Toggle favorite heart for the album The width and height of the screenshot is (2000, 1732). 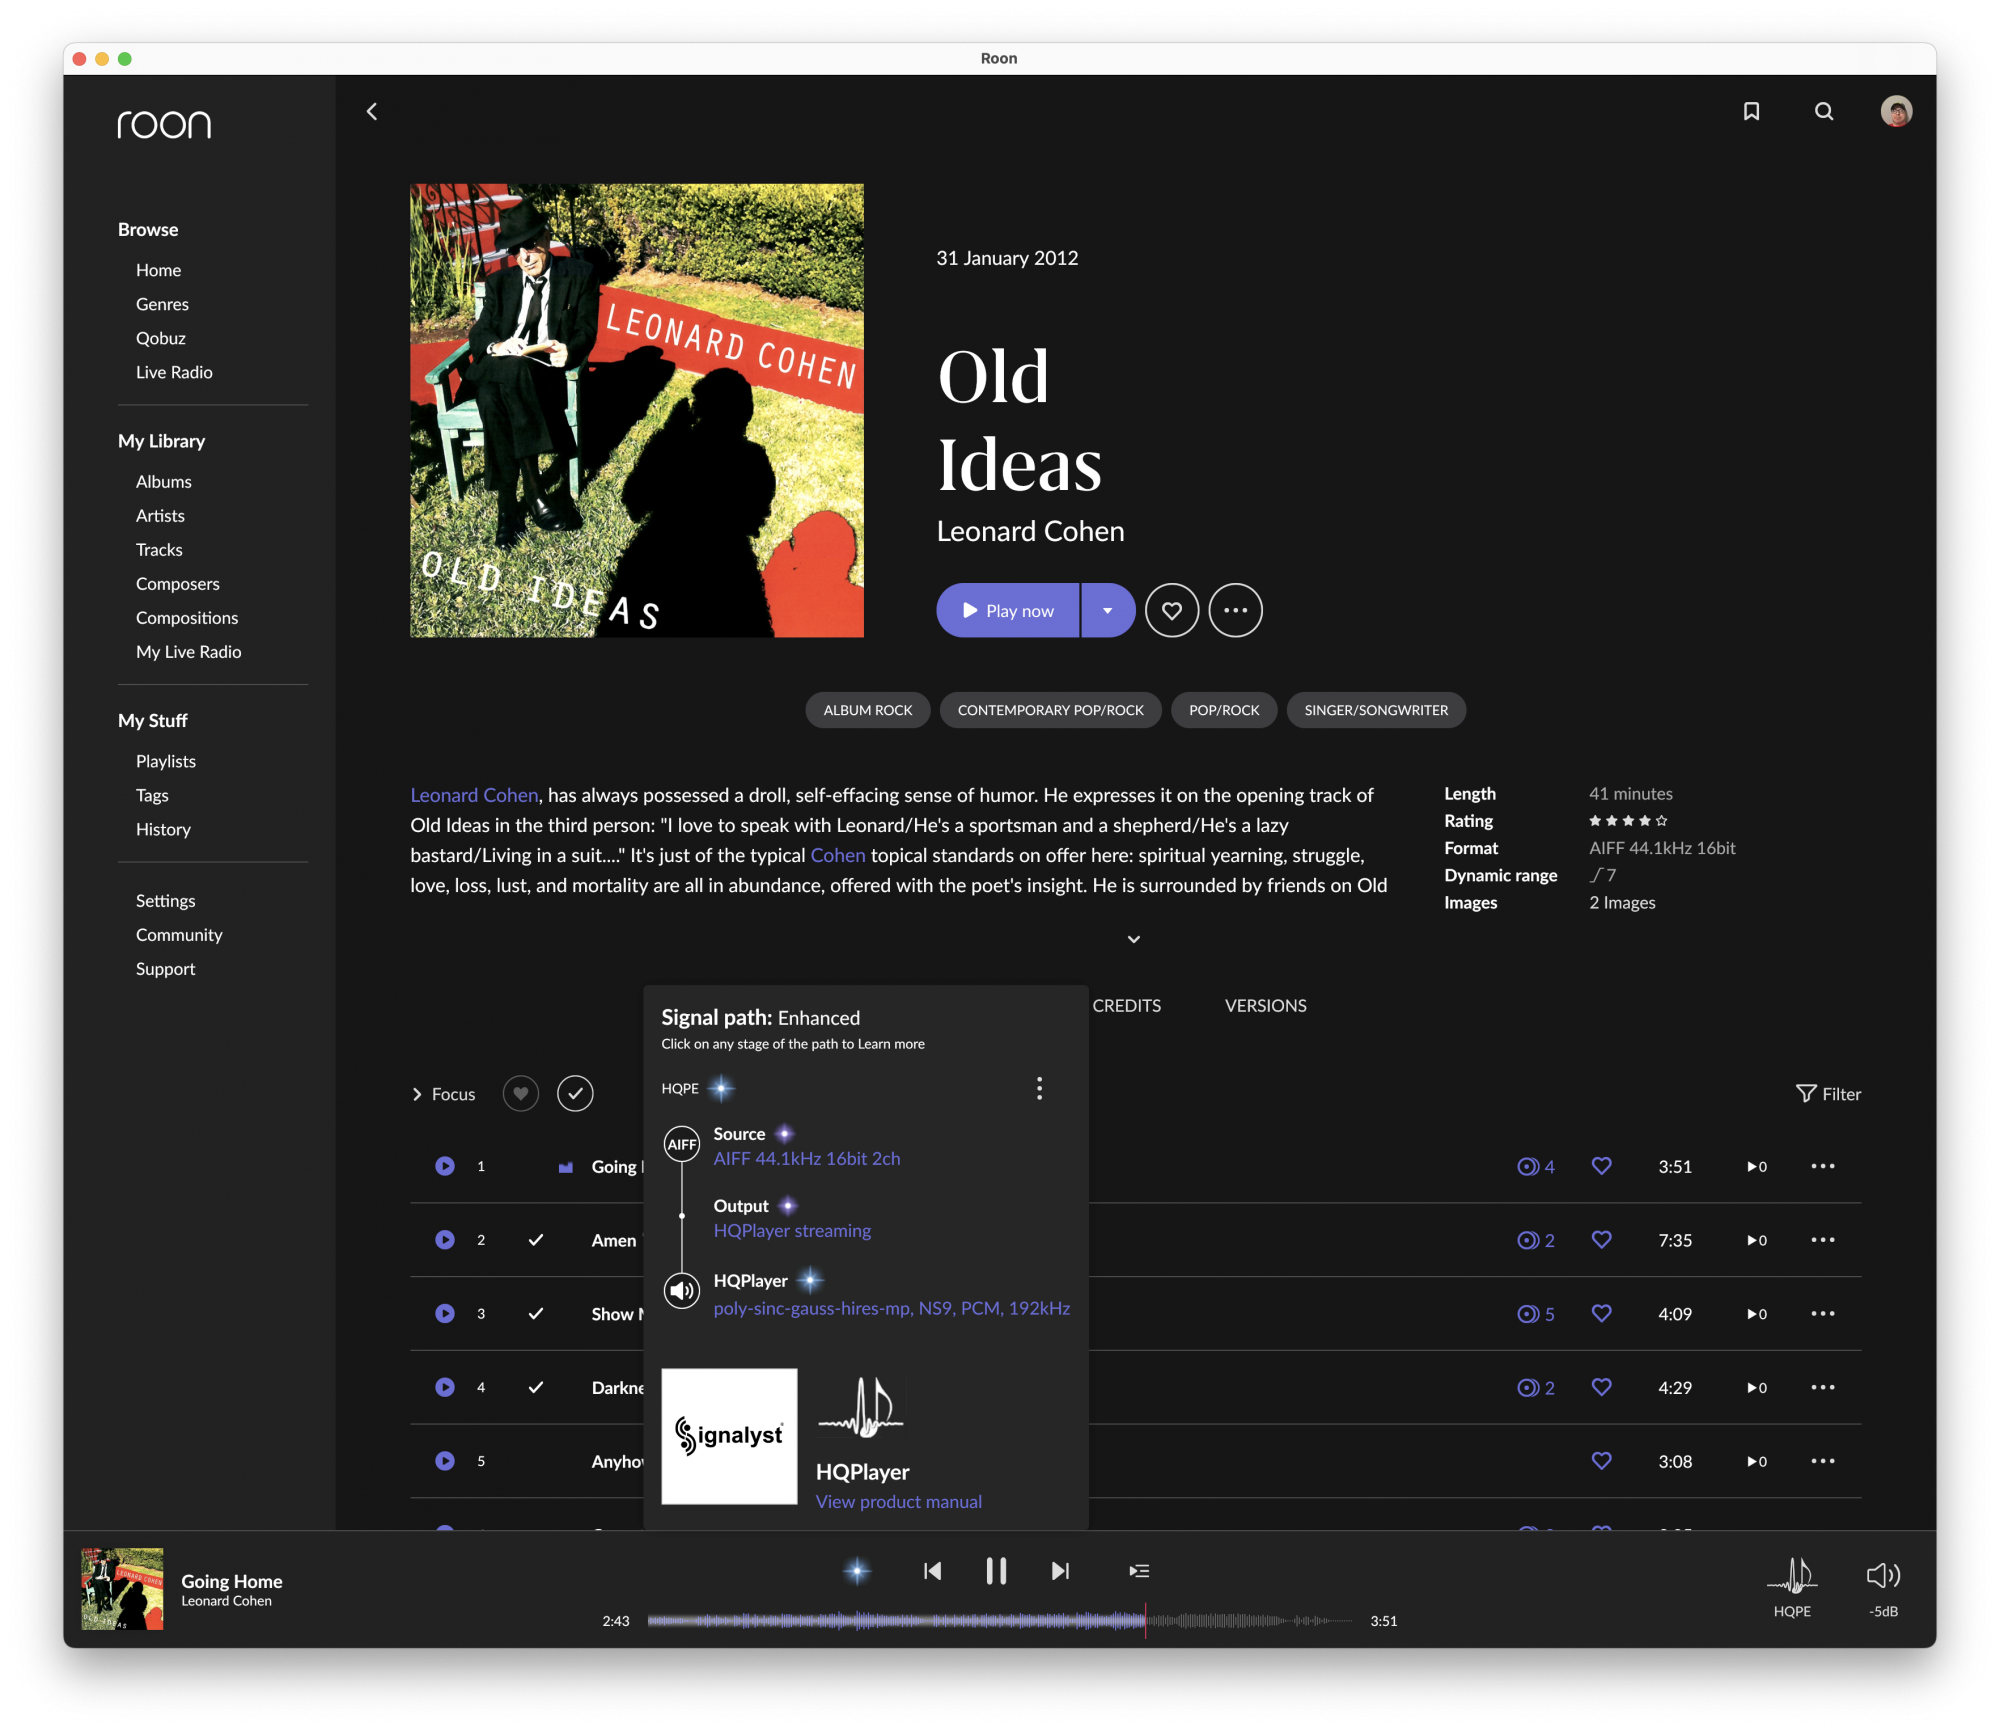click(1172, 610)
